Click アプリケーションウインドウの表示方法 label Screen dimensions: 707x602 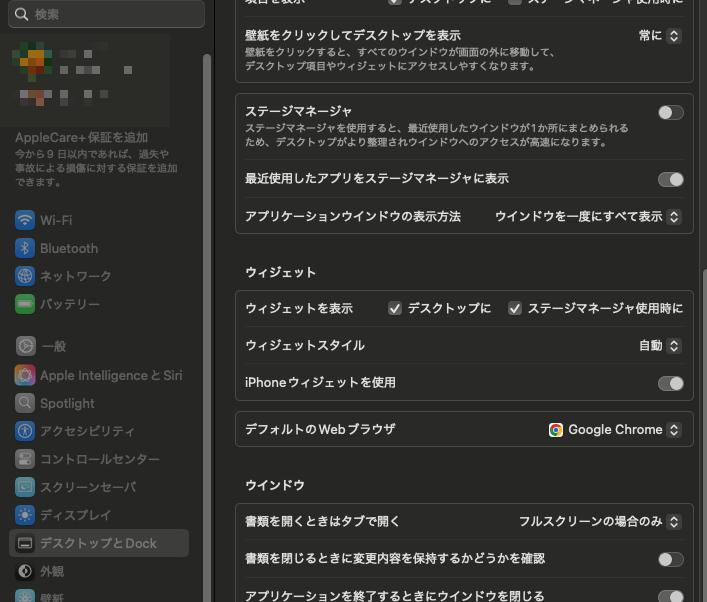tap(353, 216)
